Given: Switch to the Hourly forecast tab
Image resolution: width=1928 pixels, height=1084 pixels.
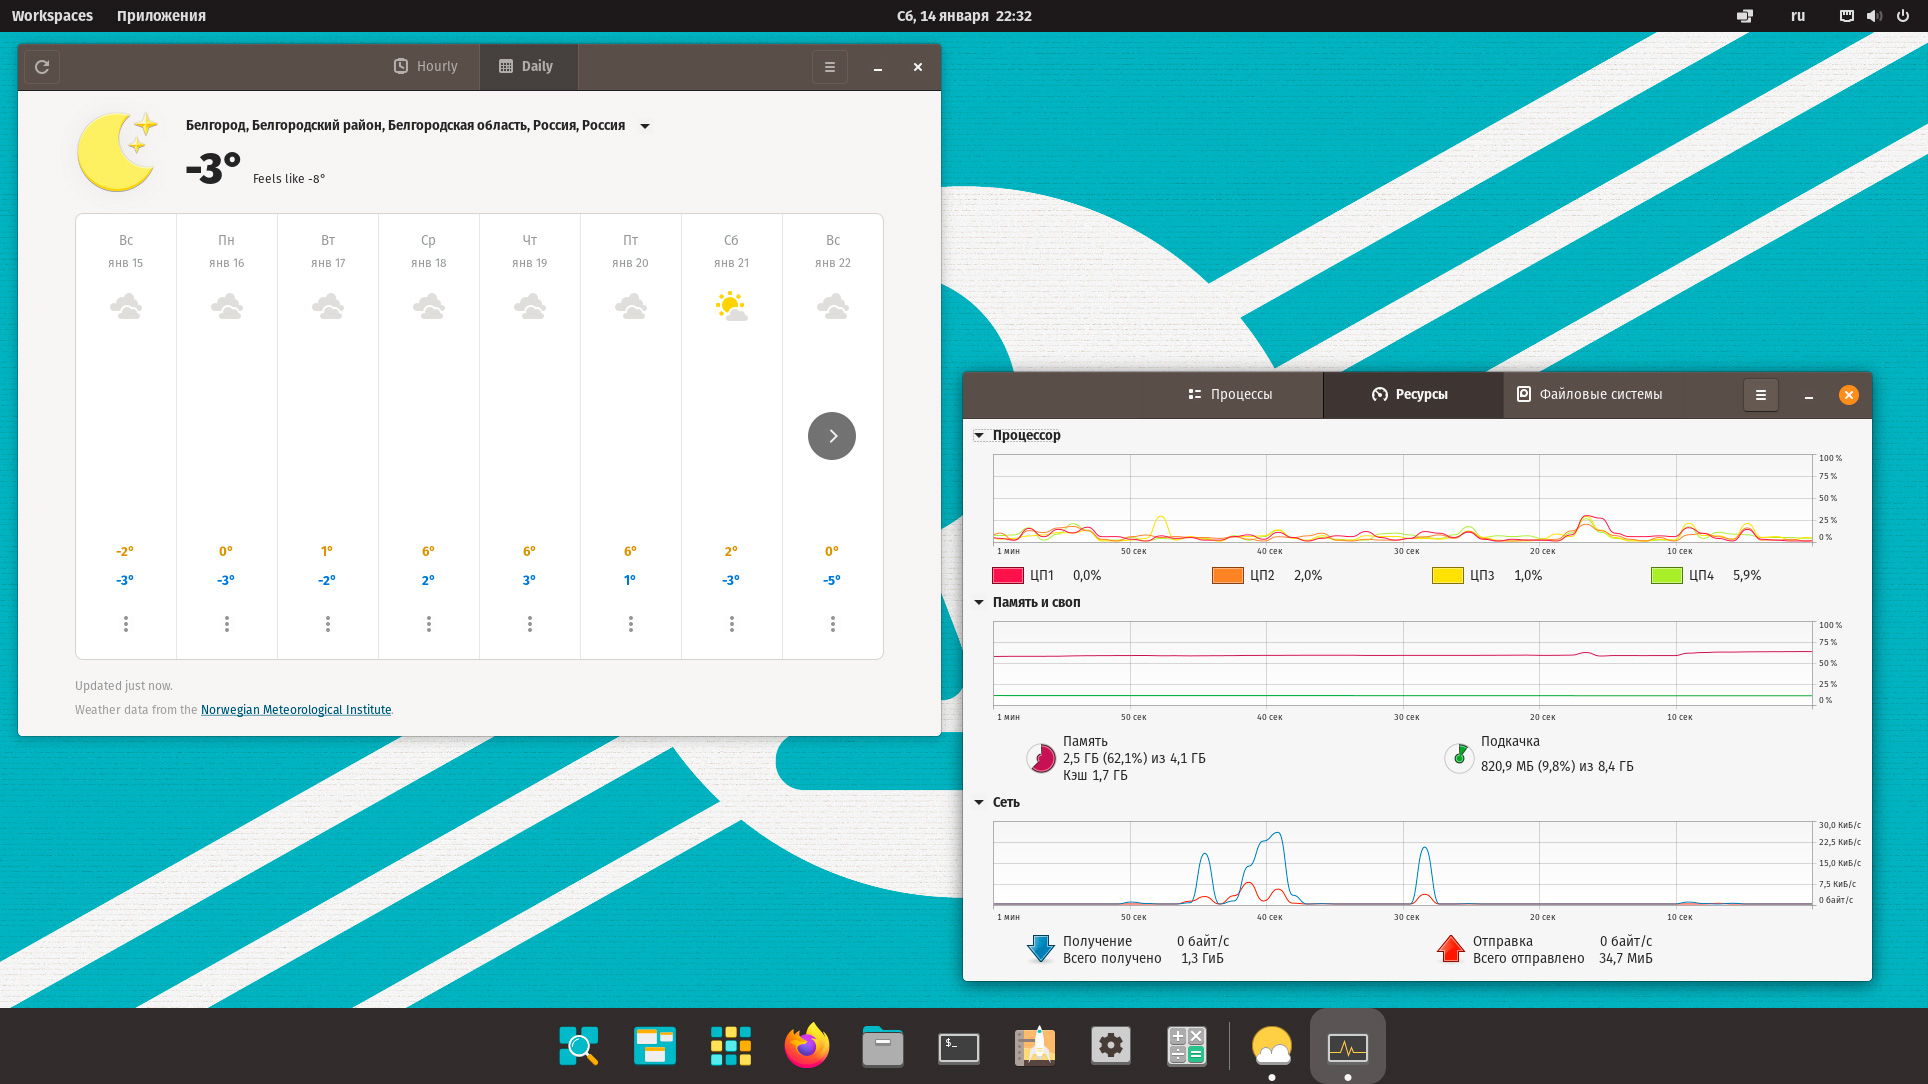Looking at the screenshot, I should (x=426, y=67).
